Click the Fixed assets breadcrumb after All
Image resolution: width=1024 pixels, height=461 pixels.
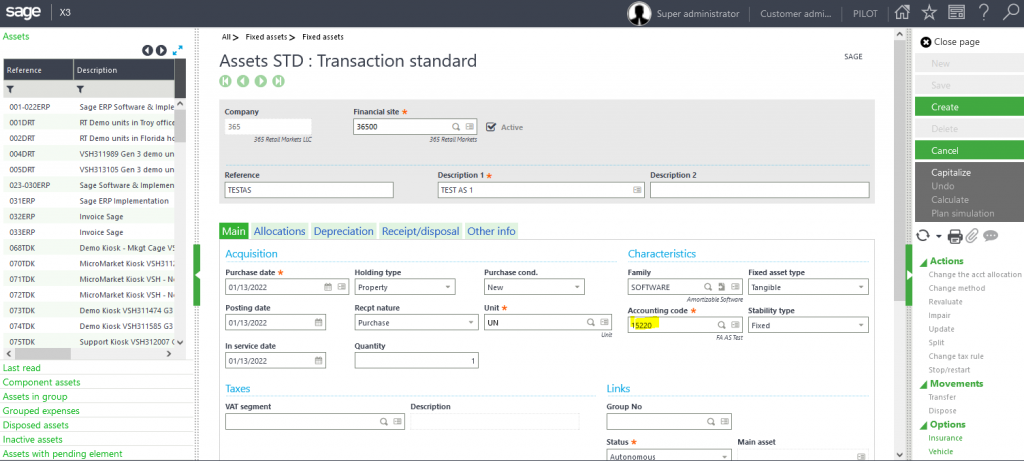point(266,37)
